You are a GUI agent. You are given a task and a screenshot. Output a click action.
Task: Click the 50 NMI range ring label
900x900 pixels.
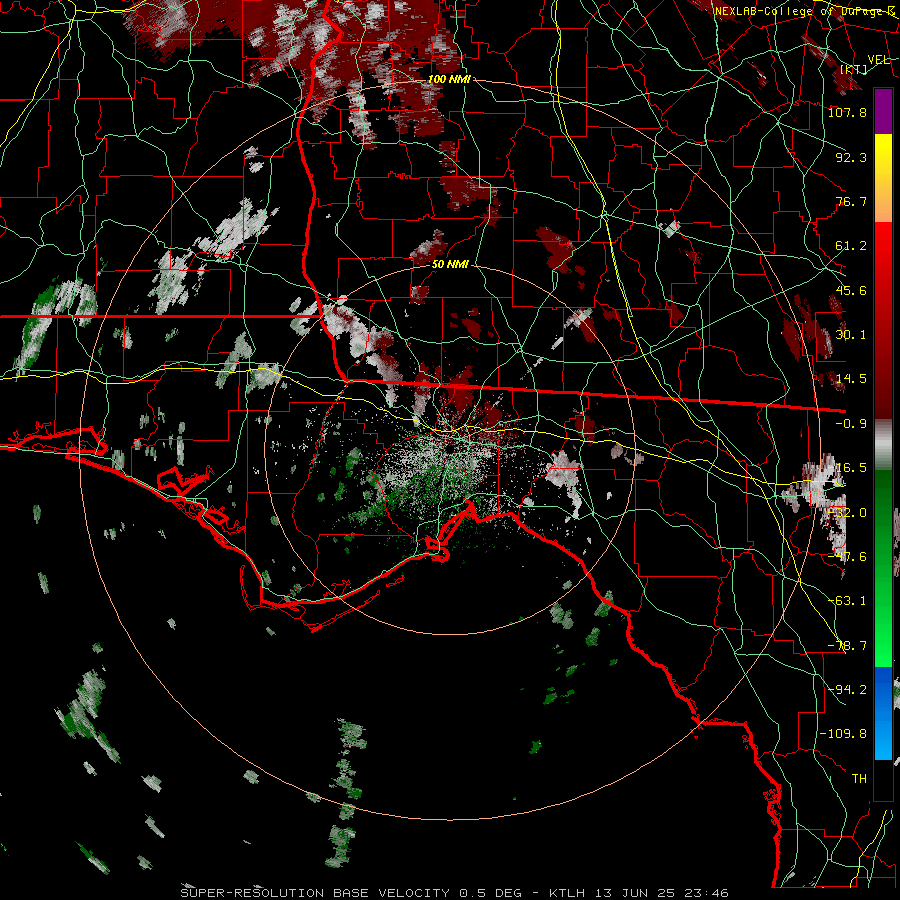[x=450, y=265]
